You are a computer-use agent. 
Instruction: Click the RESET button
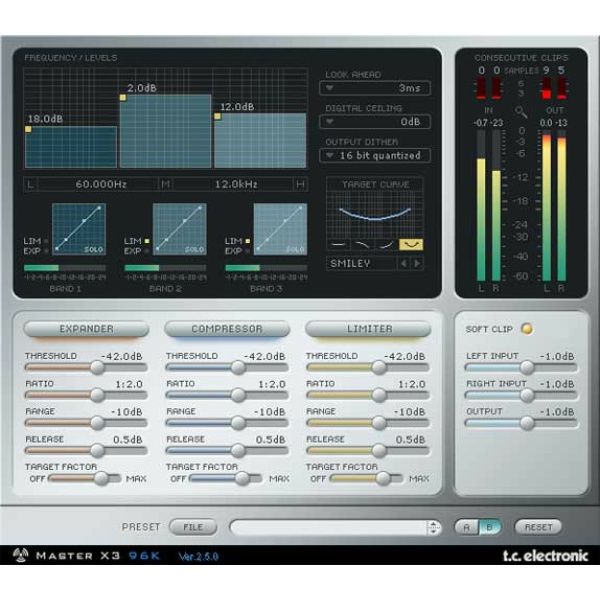point(538,527)
